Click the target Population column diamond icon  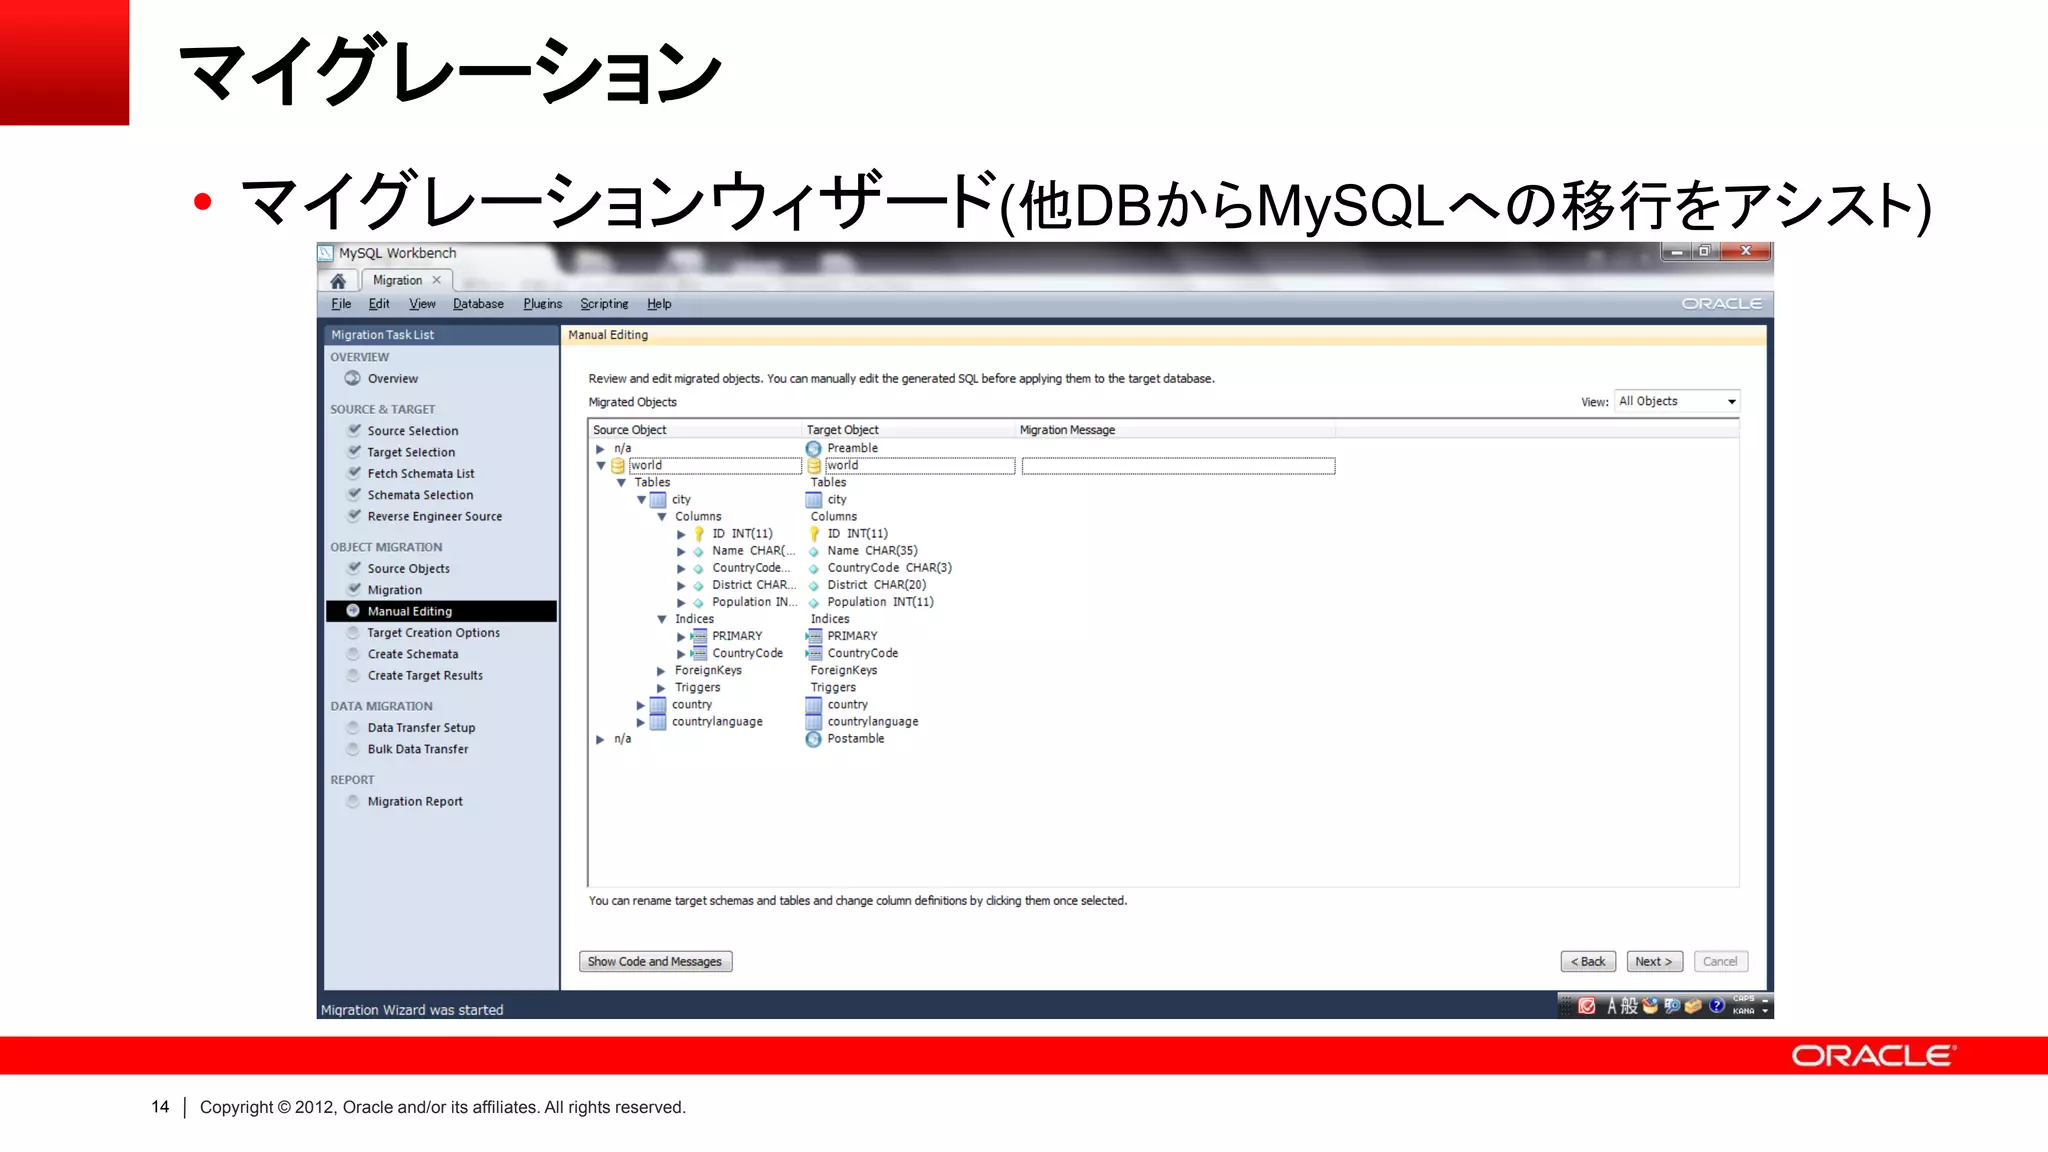pos(814,603)
